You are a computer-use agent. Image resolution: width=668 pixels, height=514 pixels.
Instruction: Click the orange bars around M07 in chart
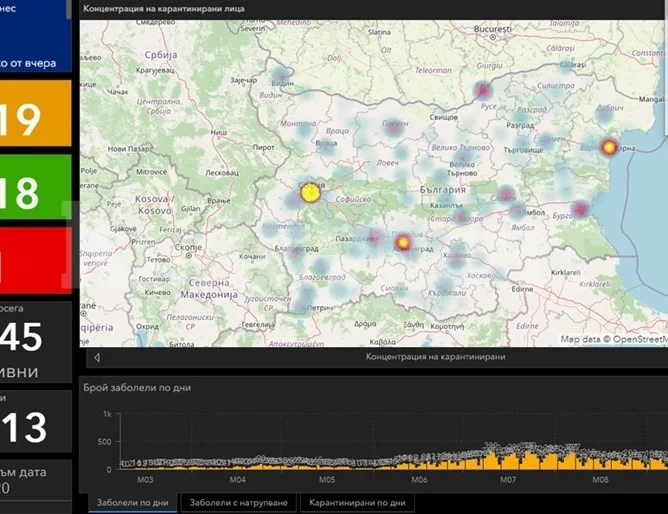pyautogui.click(x=509, y=461)
